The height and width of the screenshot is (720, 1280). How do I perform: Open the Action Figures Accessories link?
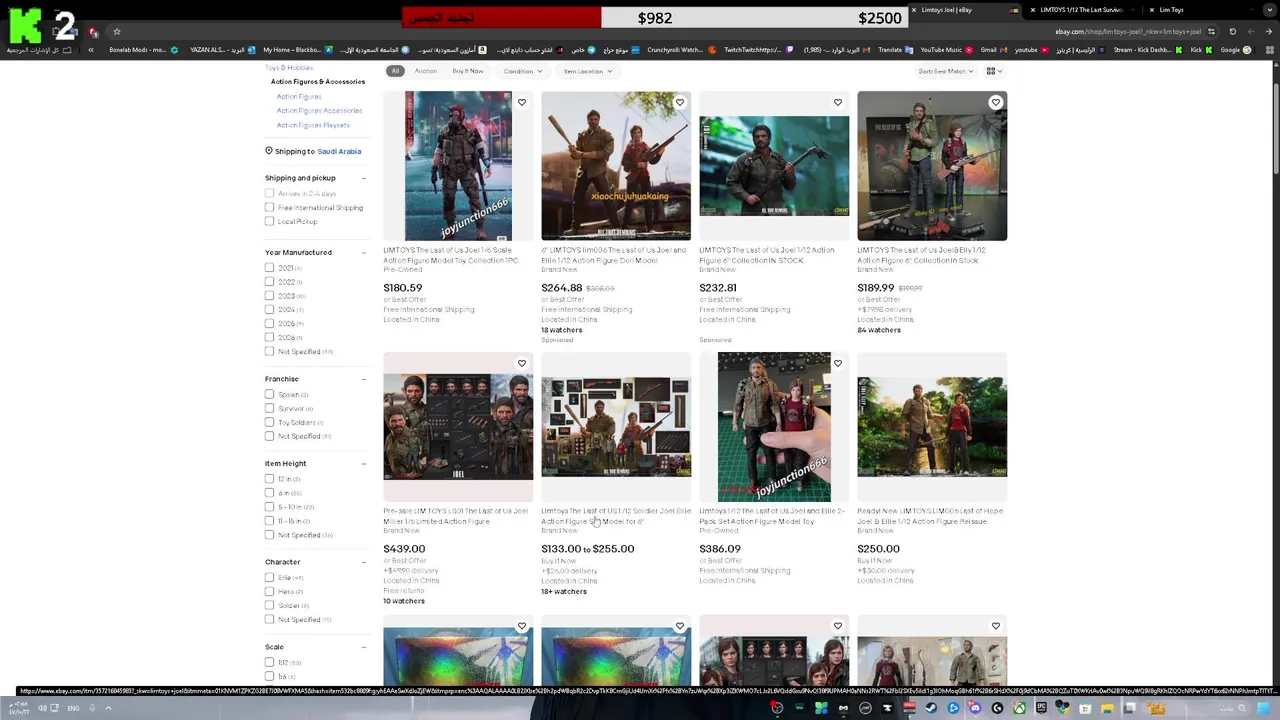319,111
